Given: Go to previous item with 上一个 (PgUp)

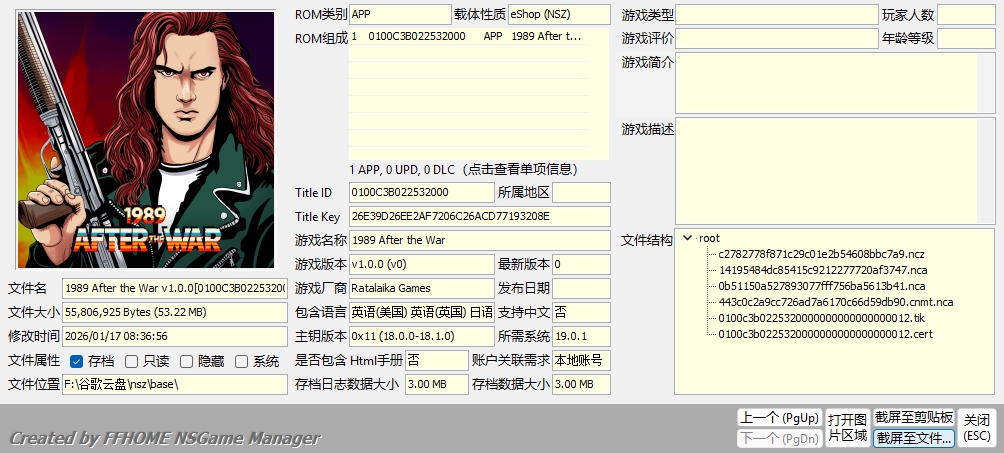Looking at the screenshot, I should click(x=778, y=417).
